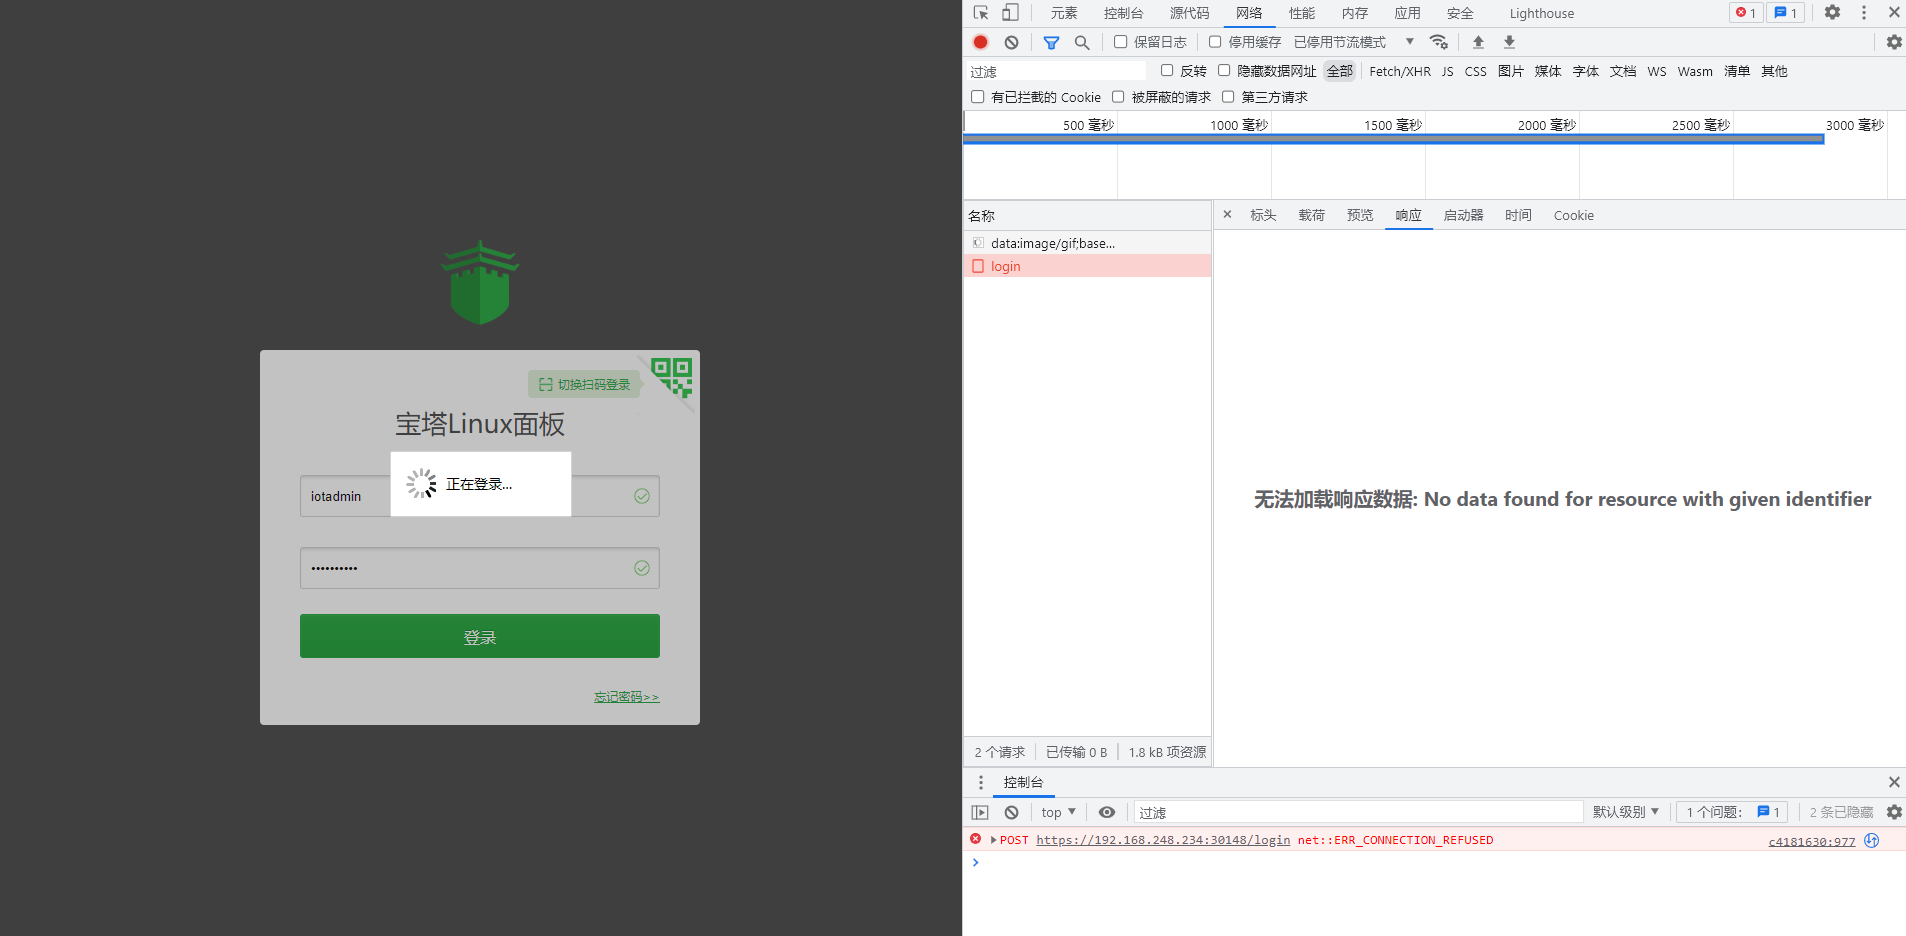Viewport: 1906px width, 936px height.
Task: Open the Headers tab for login request
Action: pos(1263,215)
